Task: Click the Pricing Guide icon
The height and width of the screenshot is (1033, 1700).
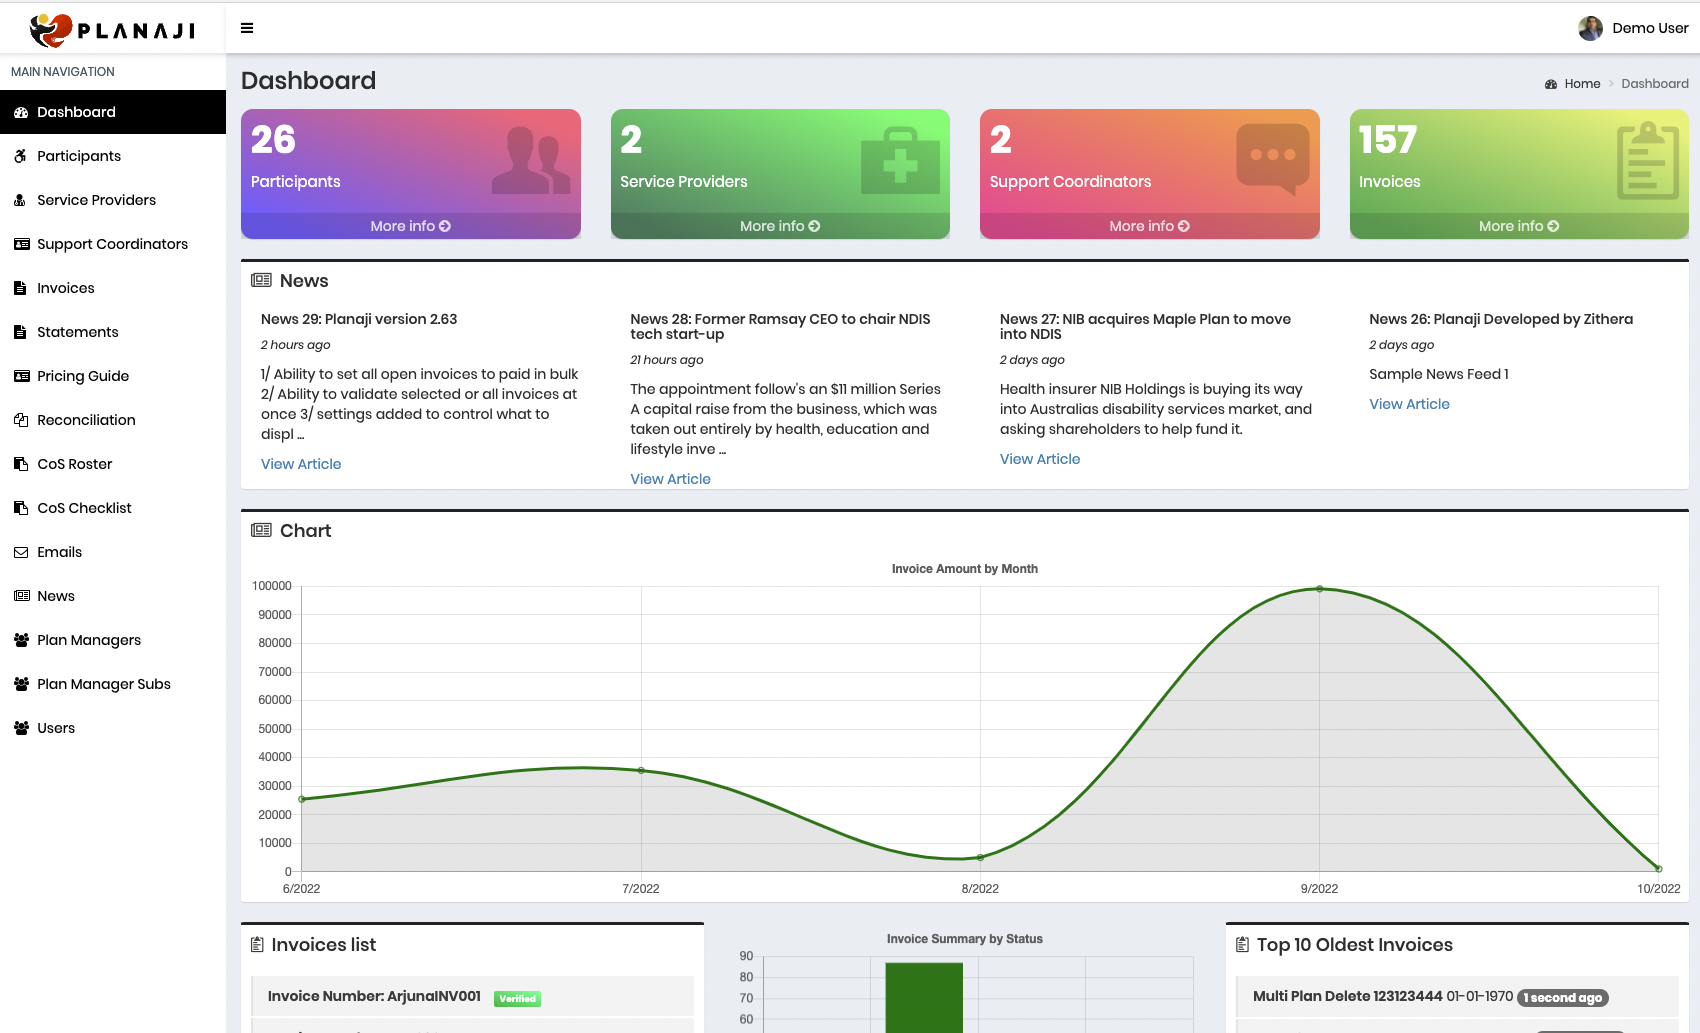Action: (21, 376)
